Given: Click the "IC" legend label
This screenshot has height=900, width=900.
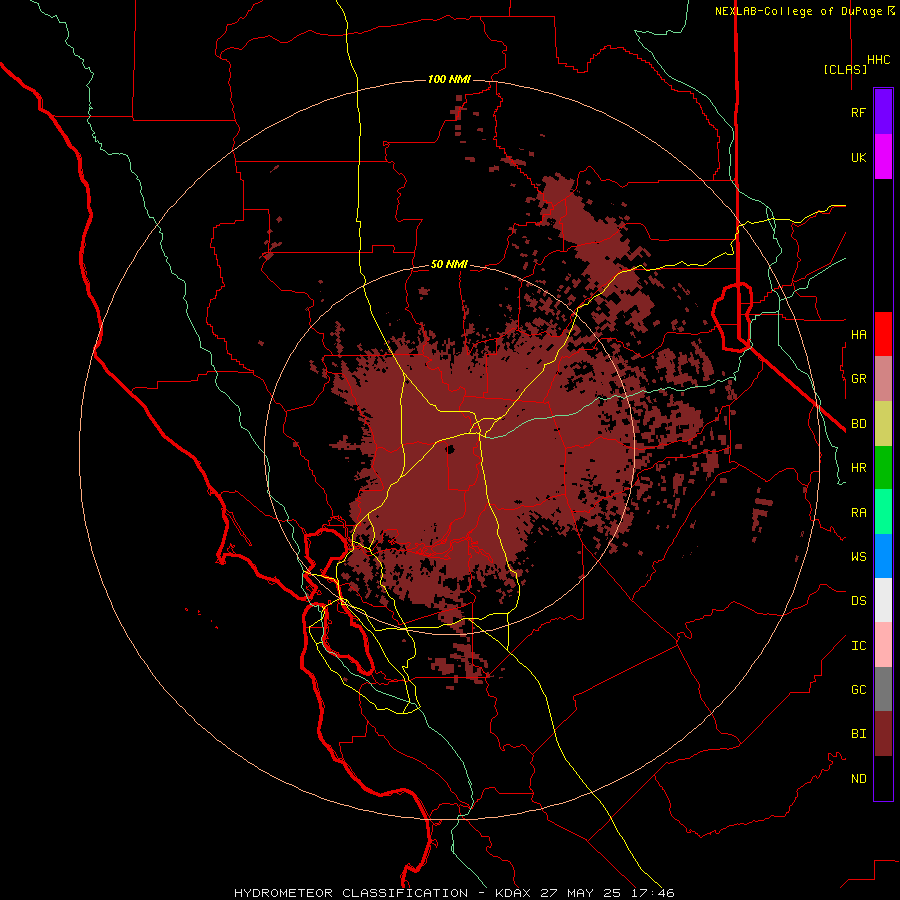Looking at the screenshot, I should pos(858,646).
